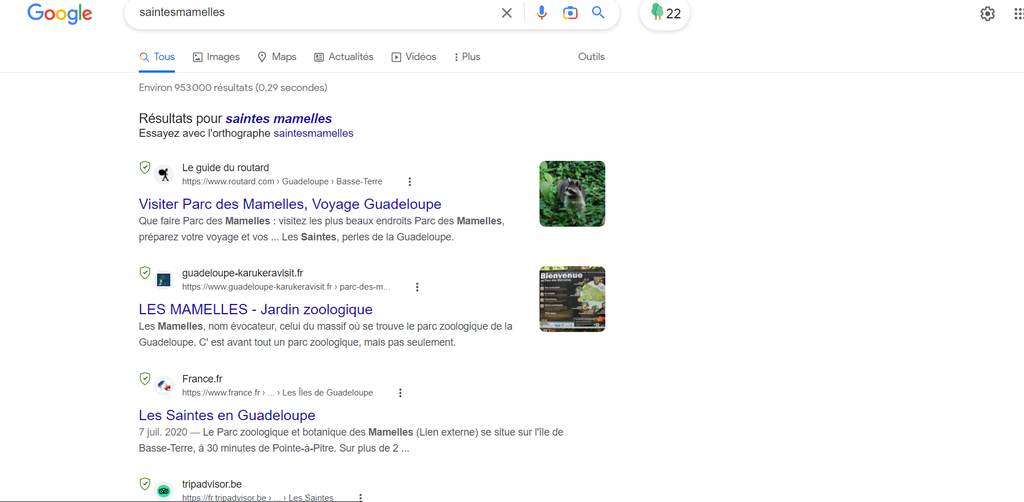Open three-dot menu for guadeloupe-karukeravisit result
Screen dimensions: 1024x502
(417, 287)
